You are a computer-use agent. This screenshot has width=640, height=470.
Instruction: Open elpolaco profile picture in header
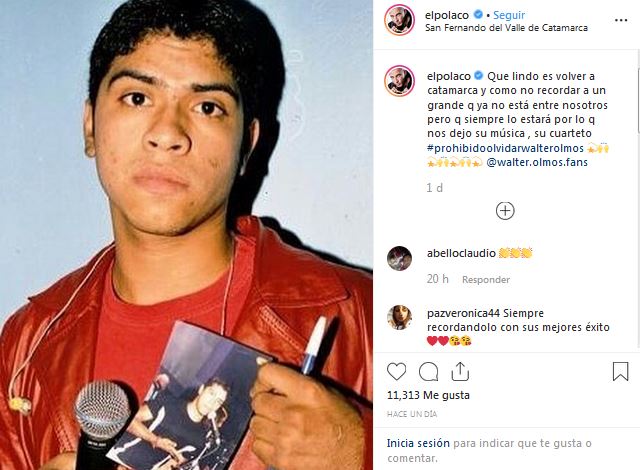[399, 20]
